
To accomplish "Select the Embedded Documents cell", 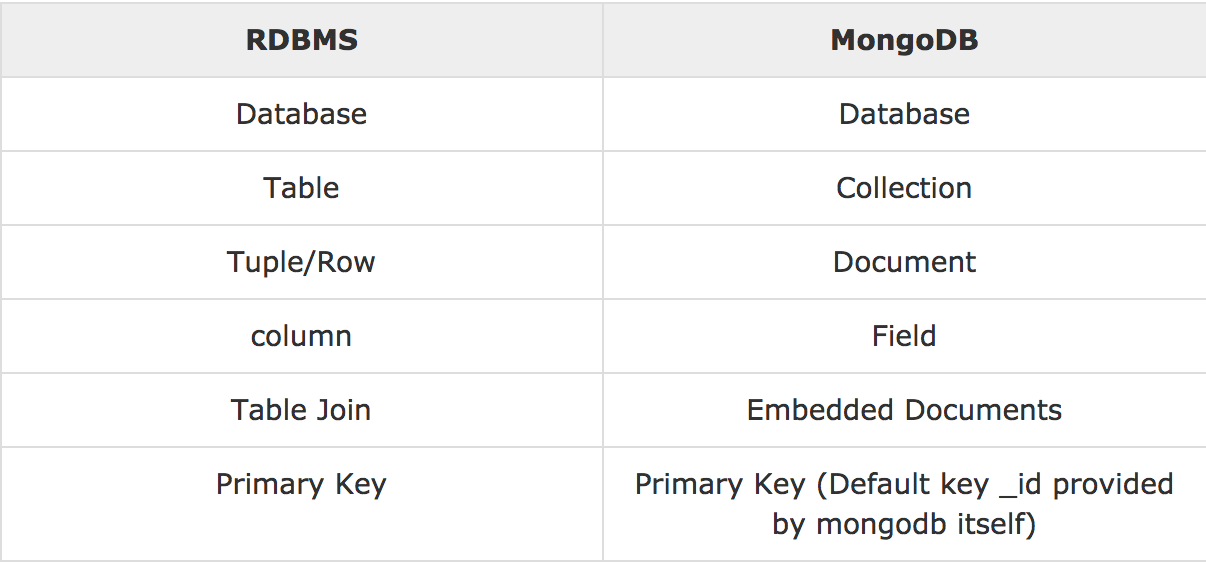I will (x=904, y=410).
